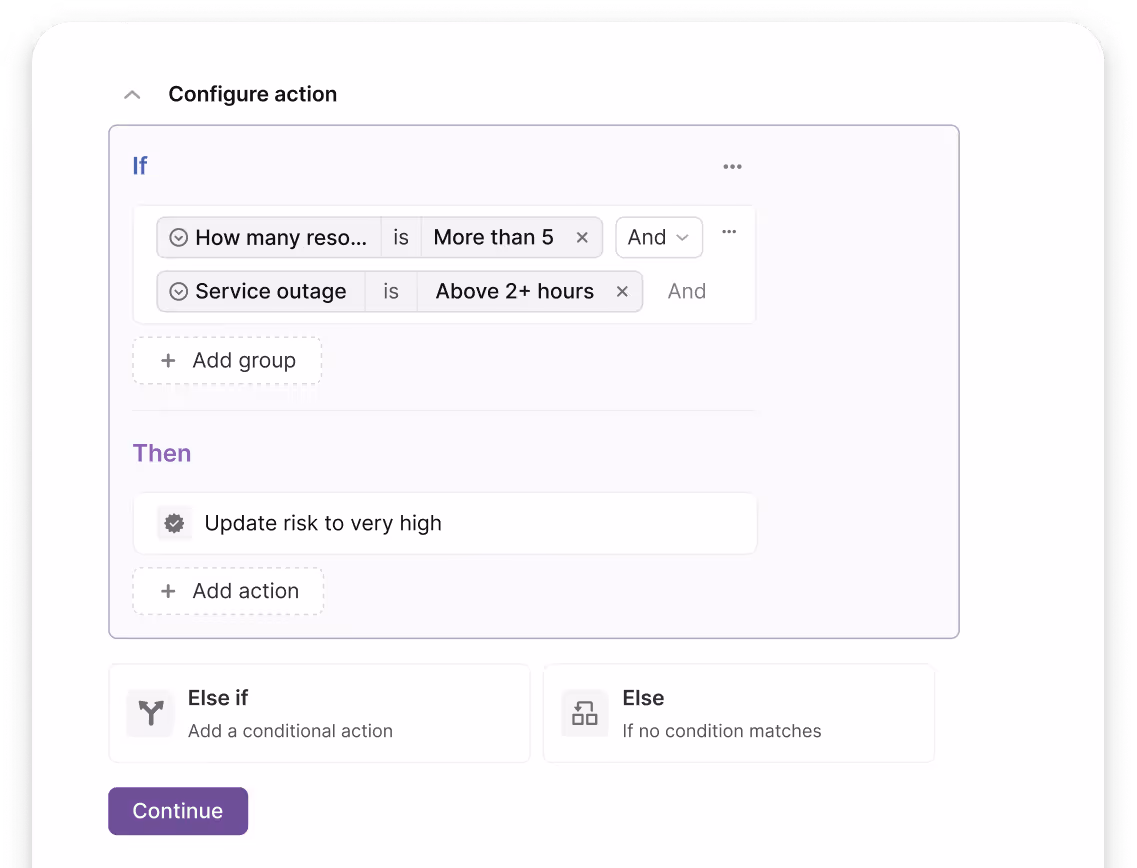This screenshot has height=868, width=1137.
Task: Open Update risk to very high action
Action: (445, 524)
